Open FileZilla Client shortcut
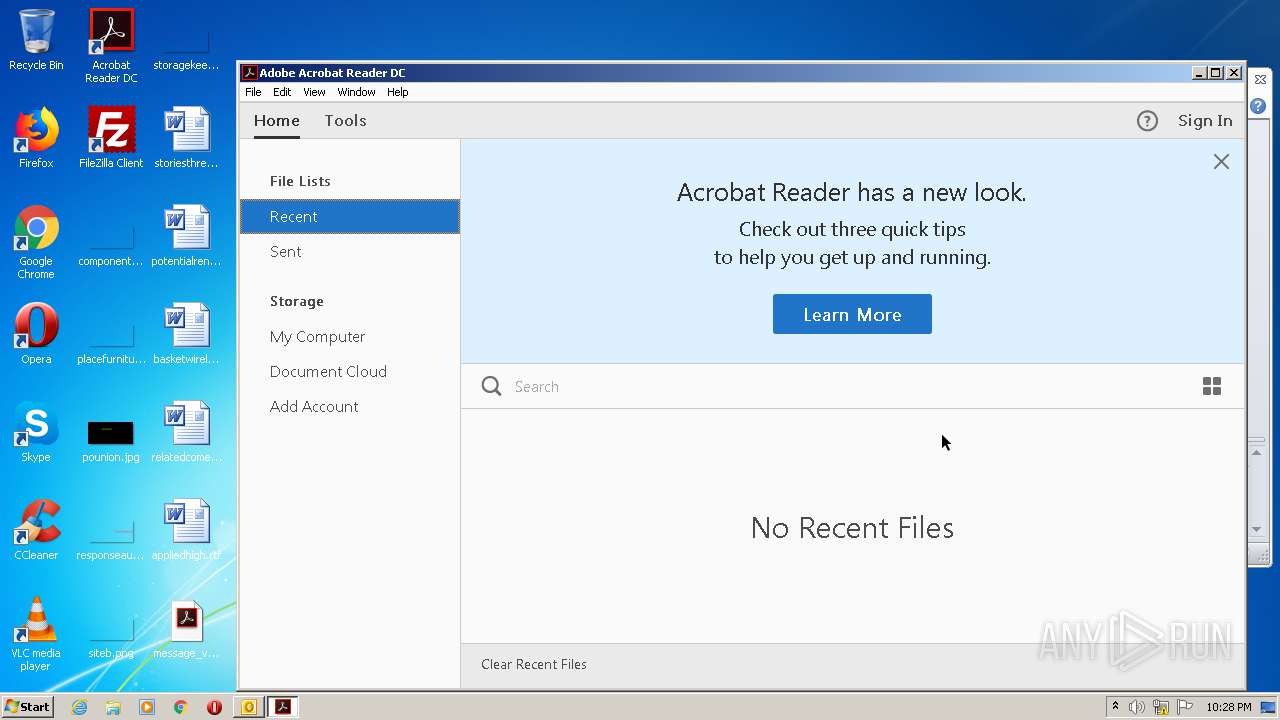Image resolution: width=1280 pixels, height=720 pixels. pos(111,138)
